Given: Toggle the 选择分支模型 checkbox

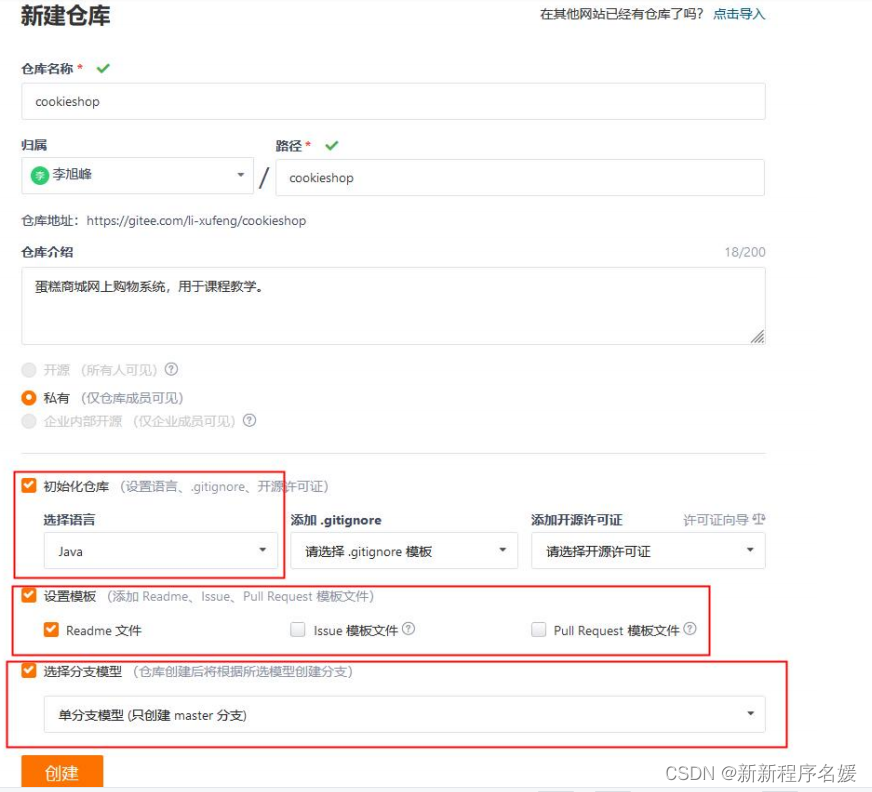Looking at the screenshot, I should (29, 671).
